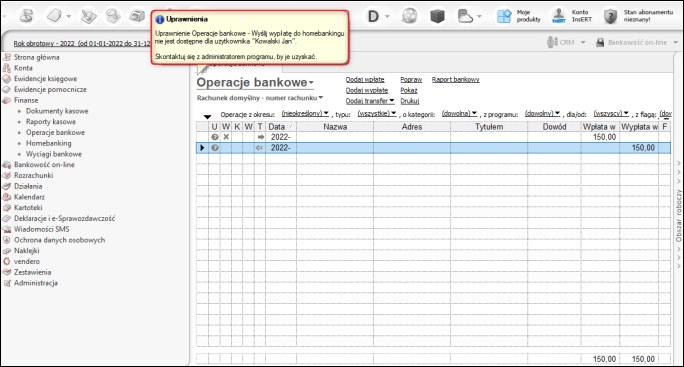Click the Rok obrotowy 2022 link
Screen dimensions: 684x367
pyautogui.click(x=82, y=44)
